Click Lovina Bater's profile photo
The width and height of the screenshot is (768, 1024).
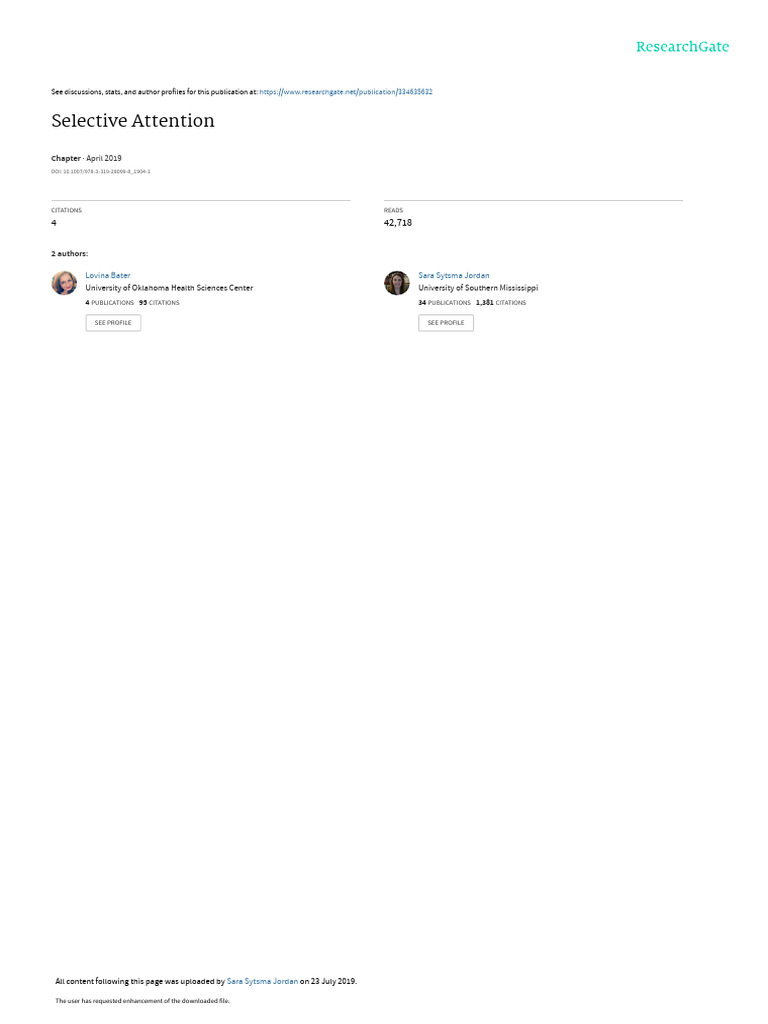click(64, 283)
